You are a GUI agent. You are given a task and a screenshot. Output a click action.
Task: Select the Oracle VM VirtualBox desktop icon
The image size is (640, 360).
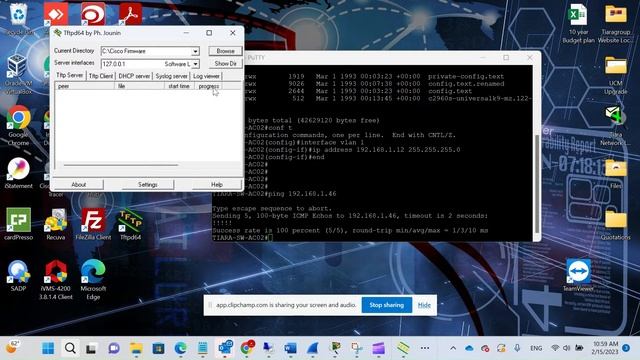point(18,74)
